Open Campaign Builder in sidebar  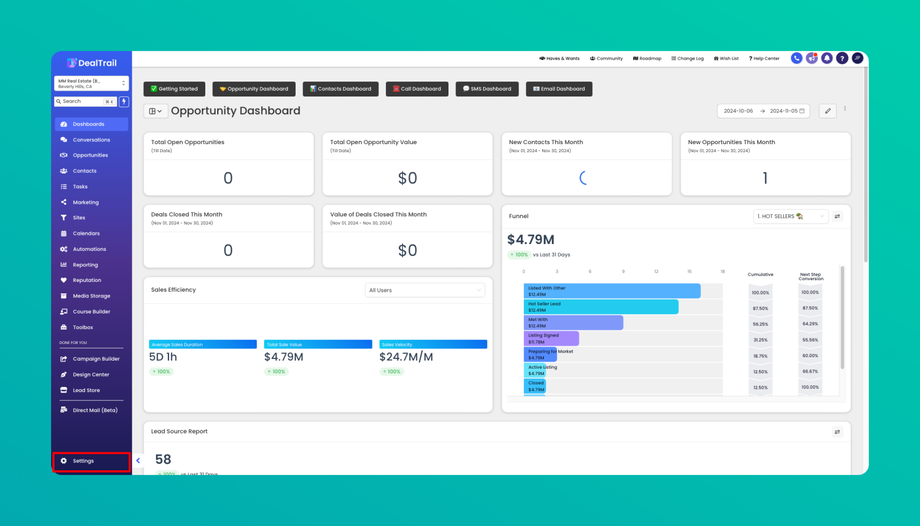coord(92,359)
